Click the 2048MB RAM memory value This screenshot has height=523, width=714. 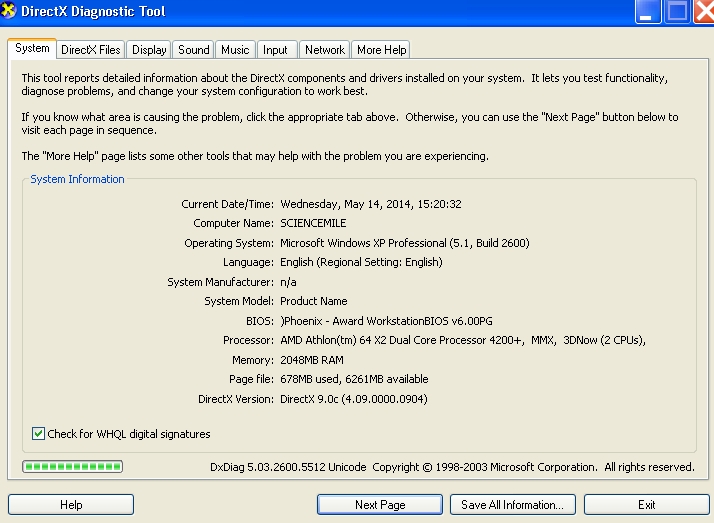pos(312,360)
